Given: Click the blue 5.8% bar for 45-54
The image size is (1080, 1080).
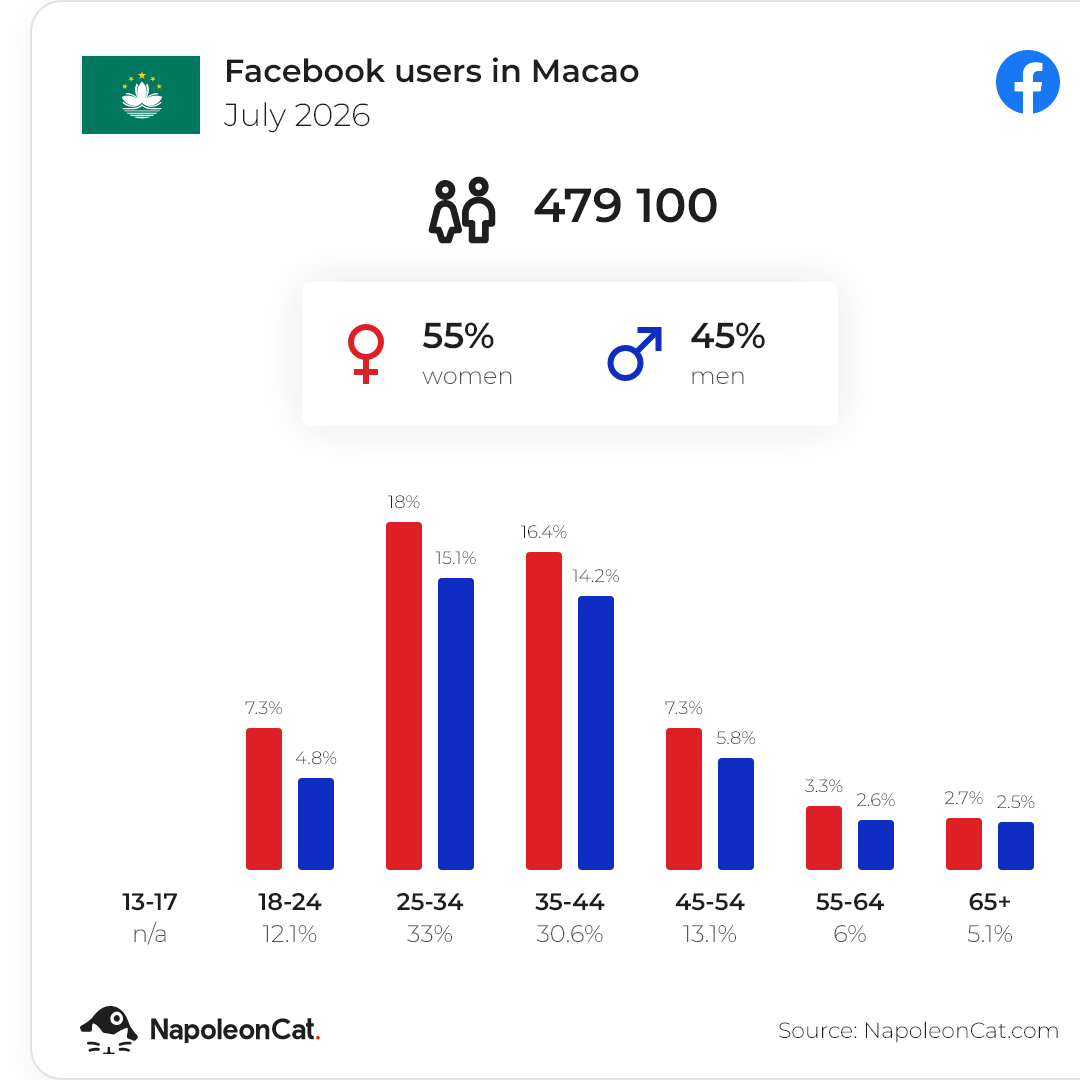Looking at the screenshot, I should 736,814.
